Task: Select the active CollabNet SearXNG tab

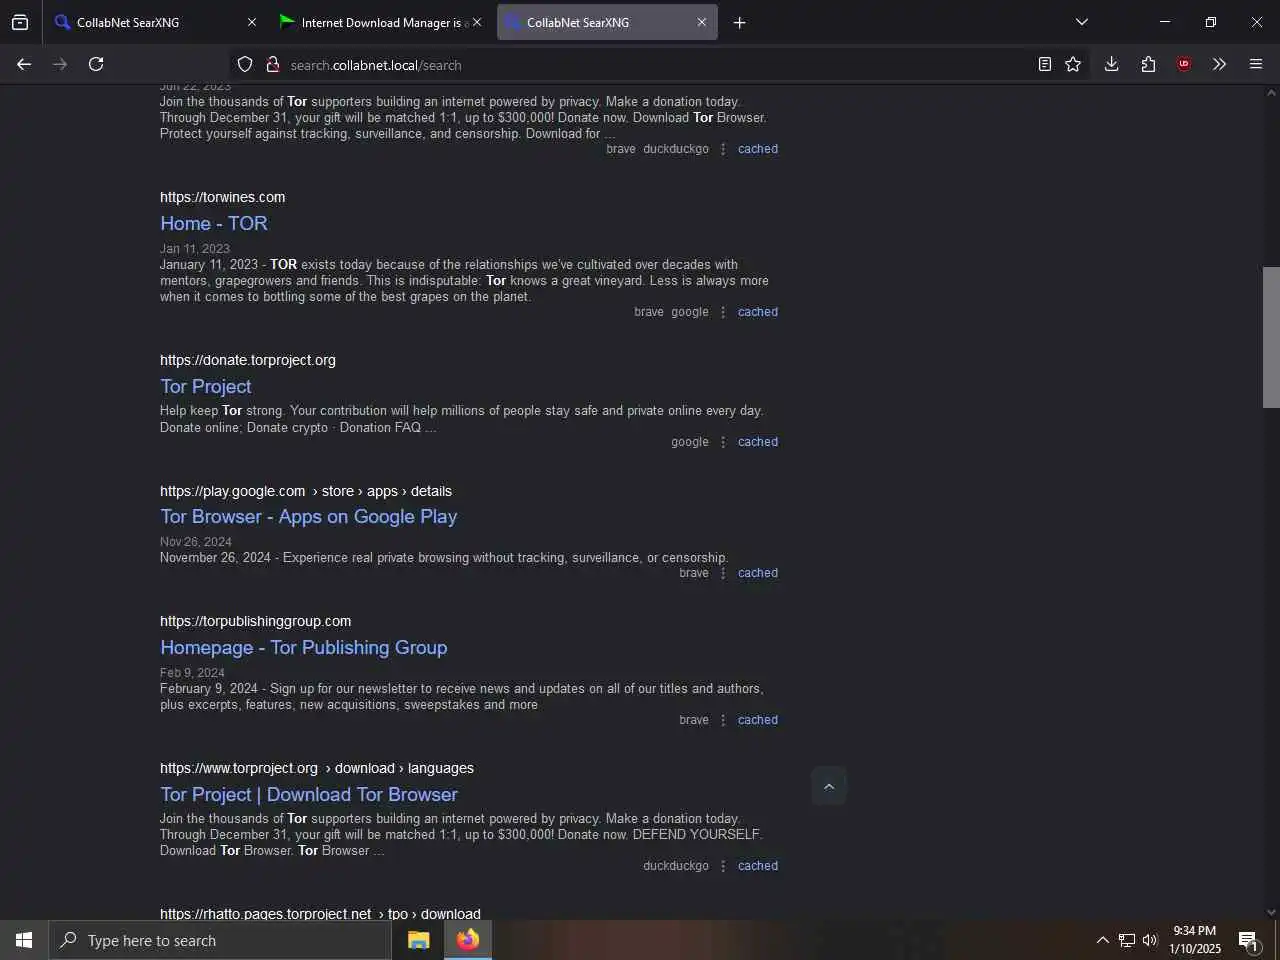Action: (x=606, y=22)
